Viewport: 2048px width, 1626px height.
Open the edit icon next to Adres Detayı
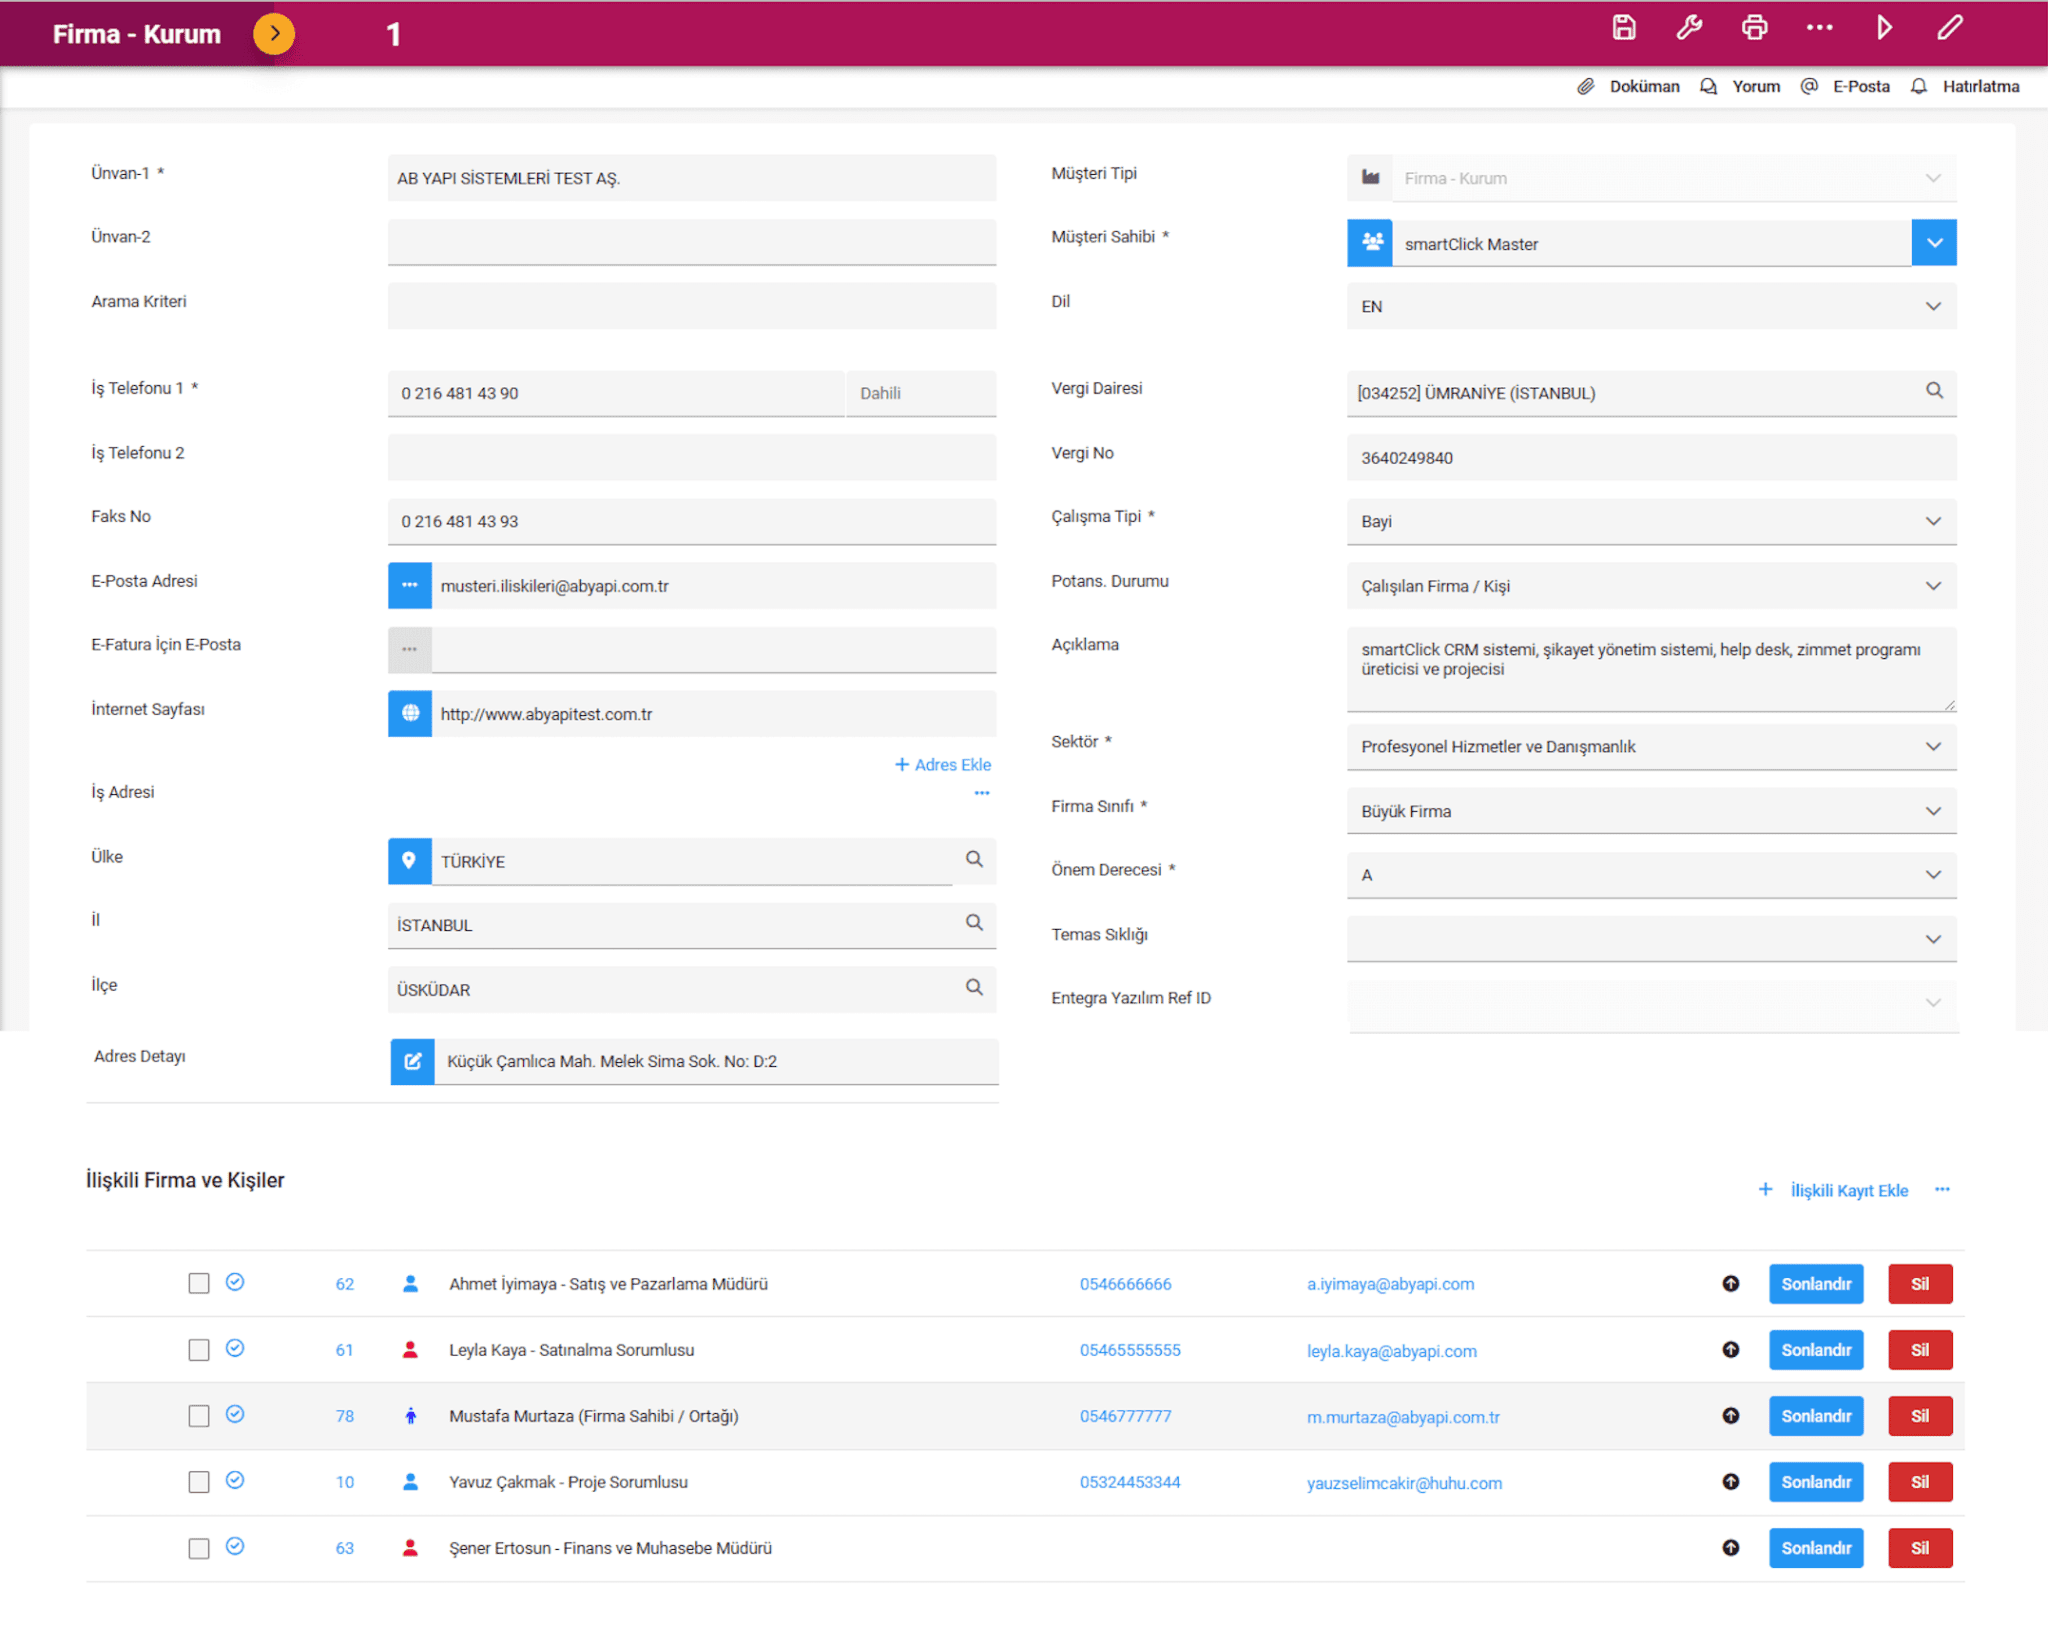(x=411, y=1061)
